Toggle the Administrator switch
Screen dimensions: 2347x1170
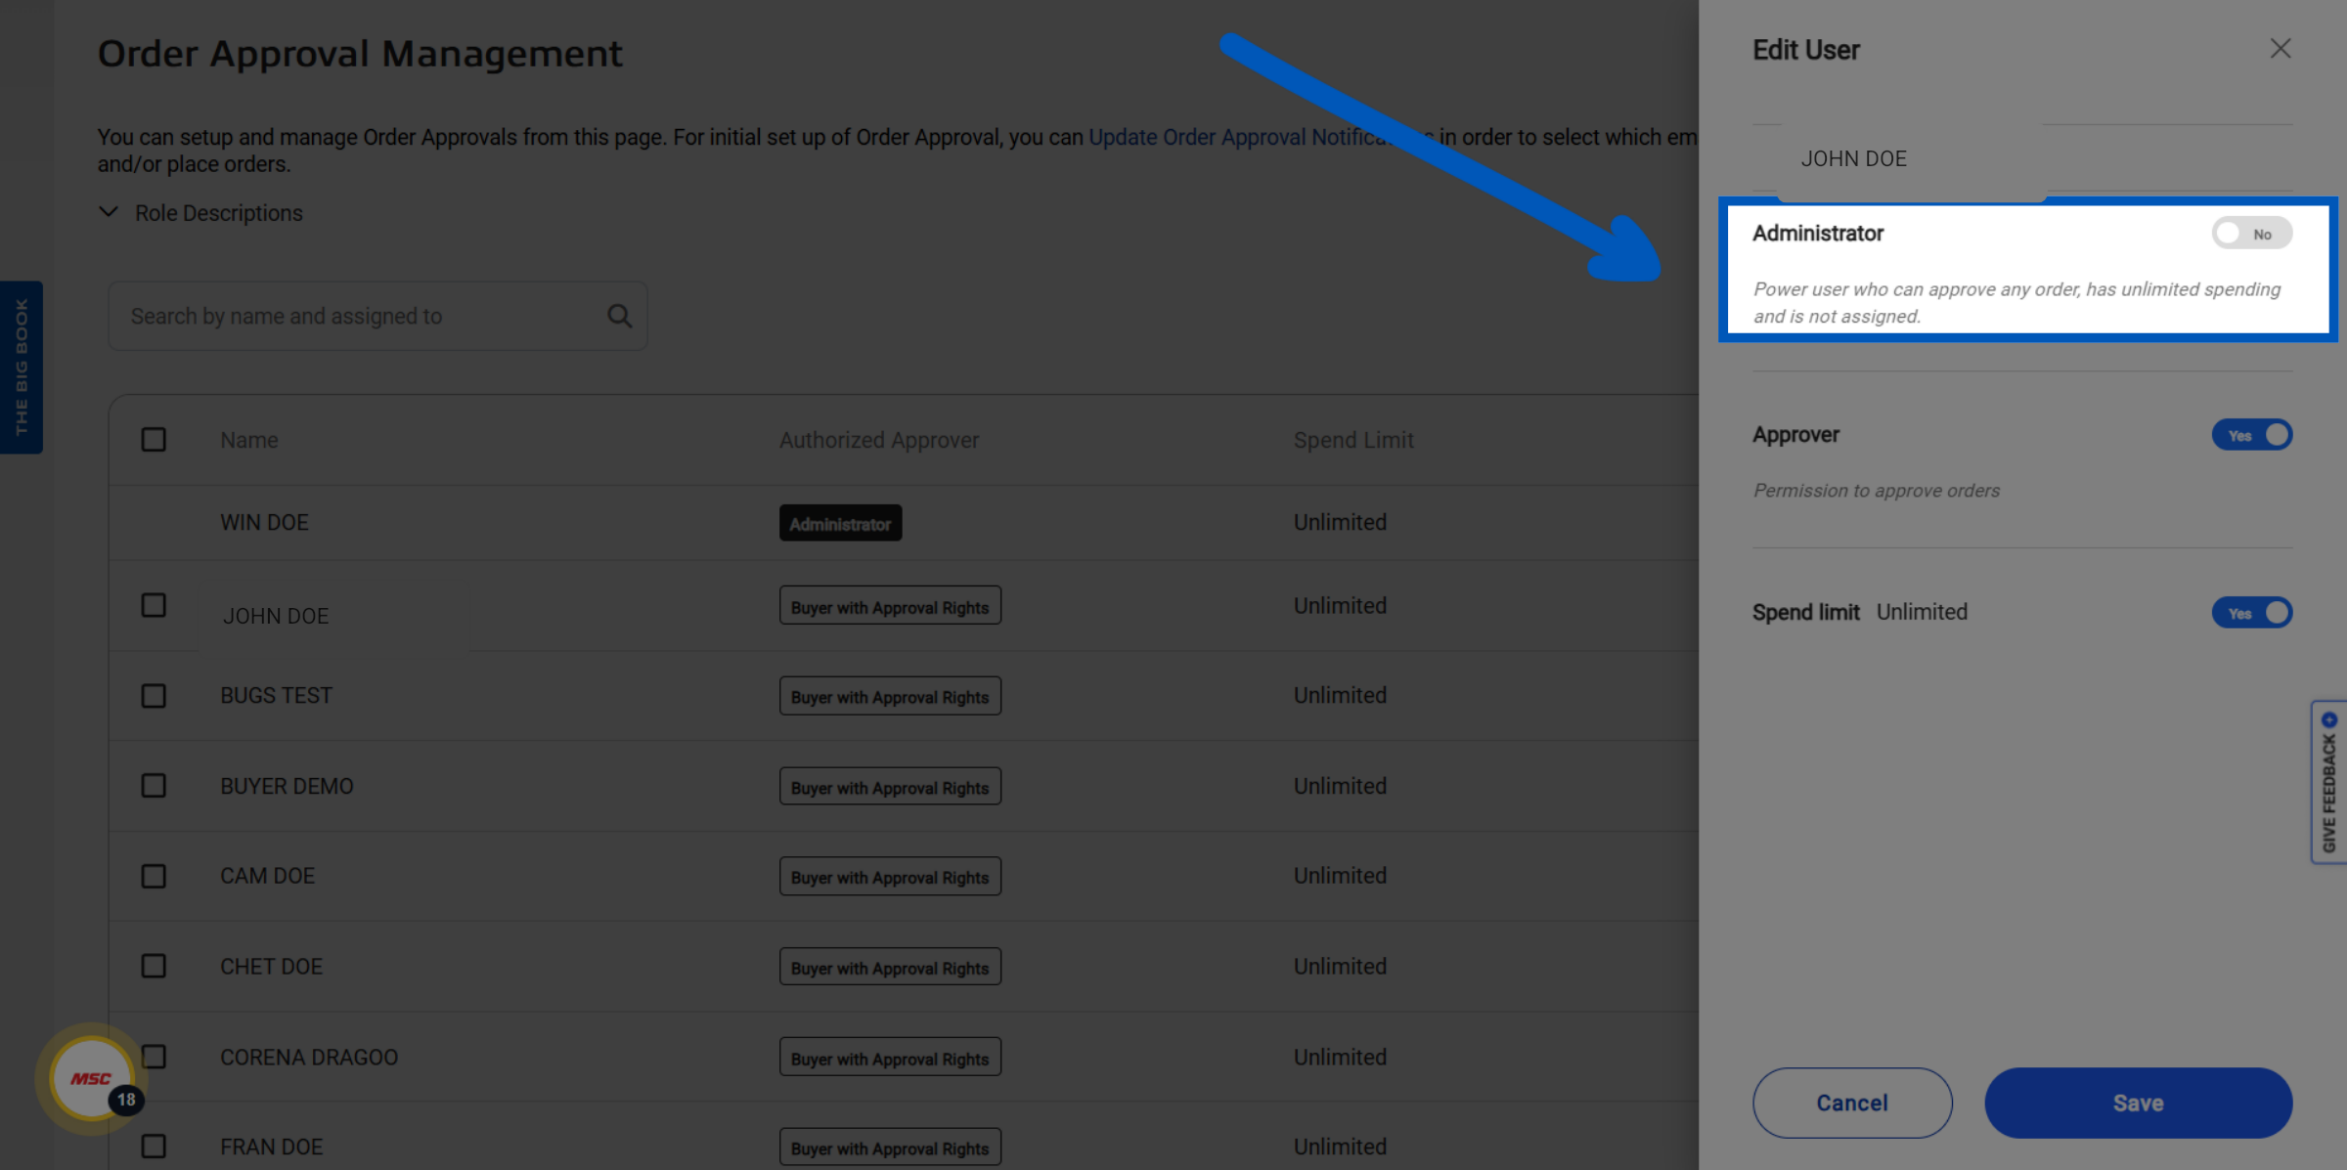coord(2251,233)
